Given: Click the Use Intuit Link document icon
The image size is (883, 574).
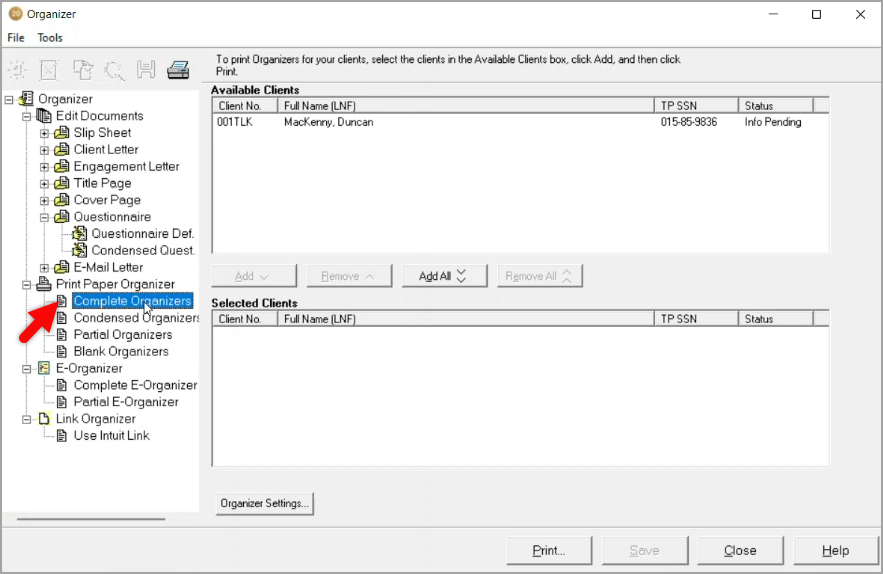Looking at the screenshot, I should click(x=62, y=436).
